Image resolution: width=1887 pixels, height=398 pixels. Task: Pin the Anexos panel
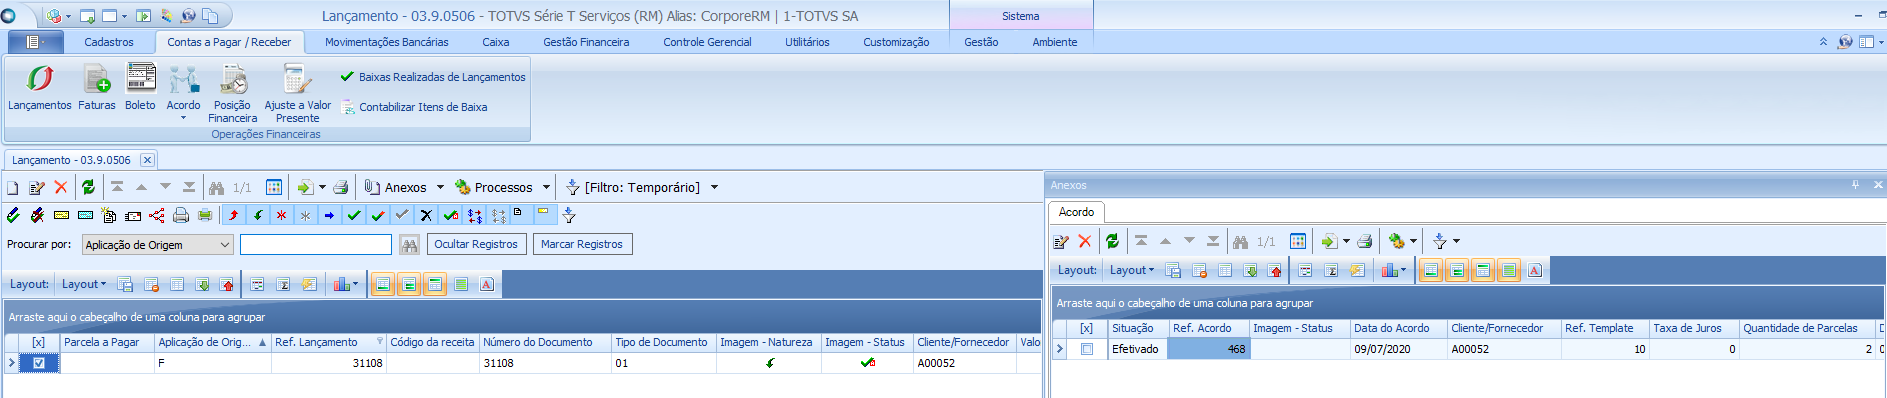tap(1855, 185)
